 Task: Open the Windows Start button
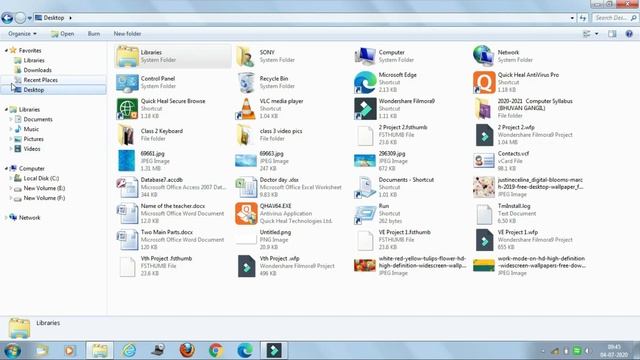12,351
